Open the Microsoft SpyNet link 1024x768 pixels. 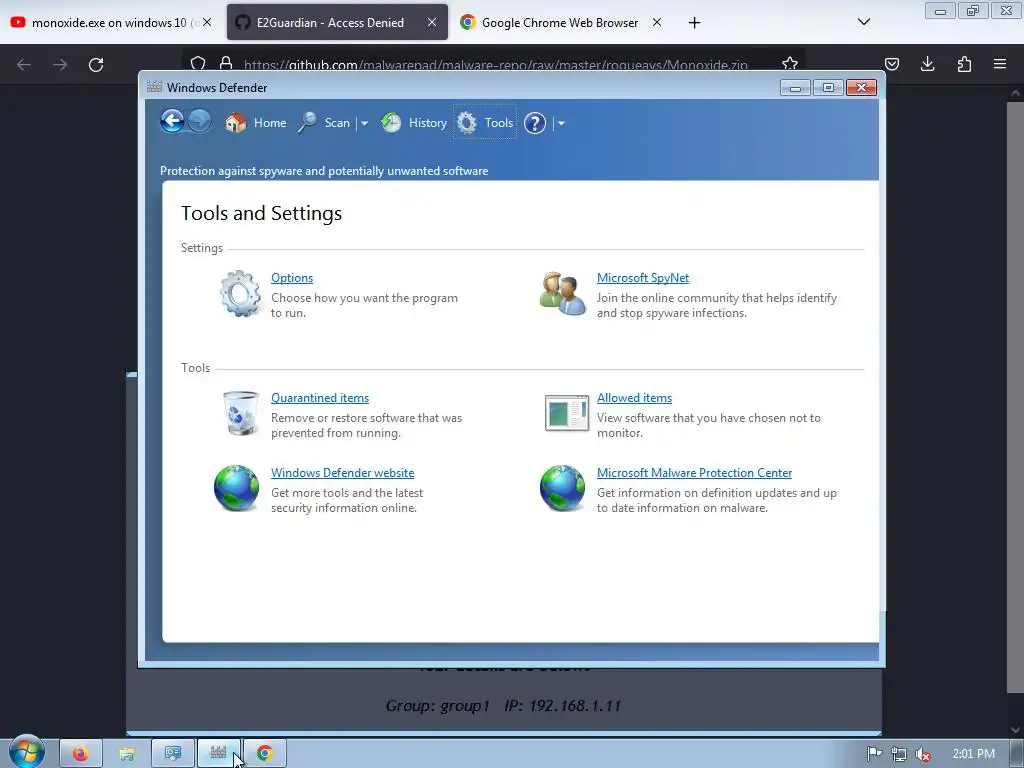click(x=643, y=278)
